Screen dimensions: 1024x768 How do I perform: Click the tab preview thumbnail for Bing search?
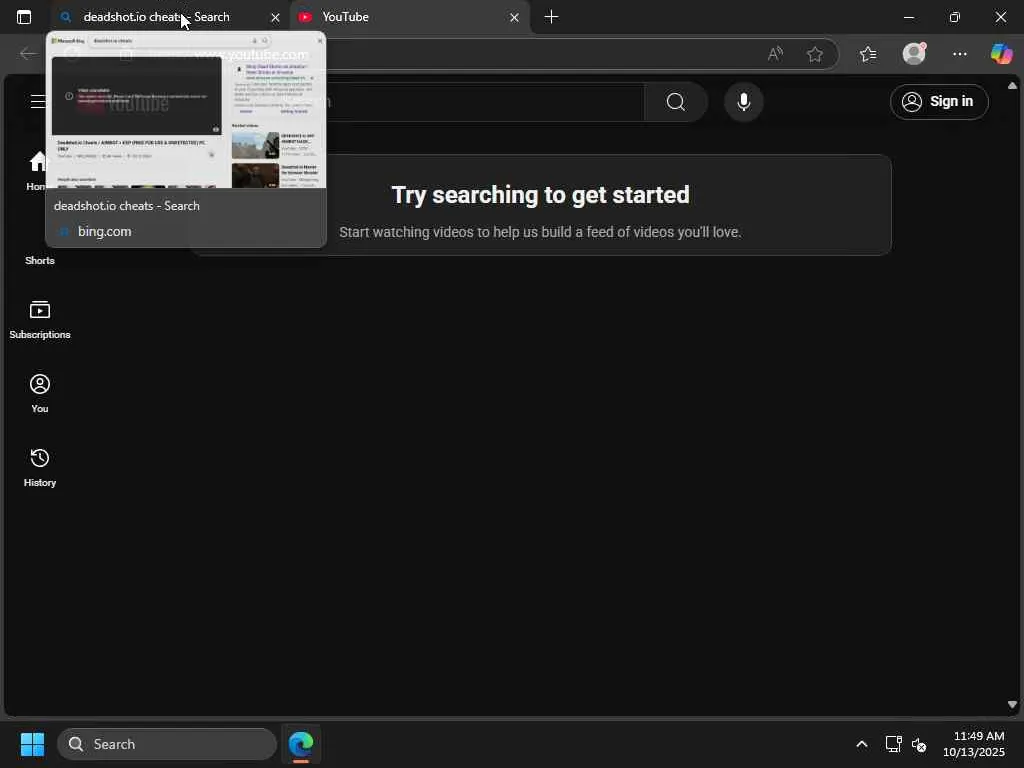pos(186,111)
